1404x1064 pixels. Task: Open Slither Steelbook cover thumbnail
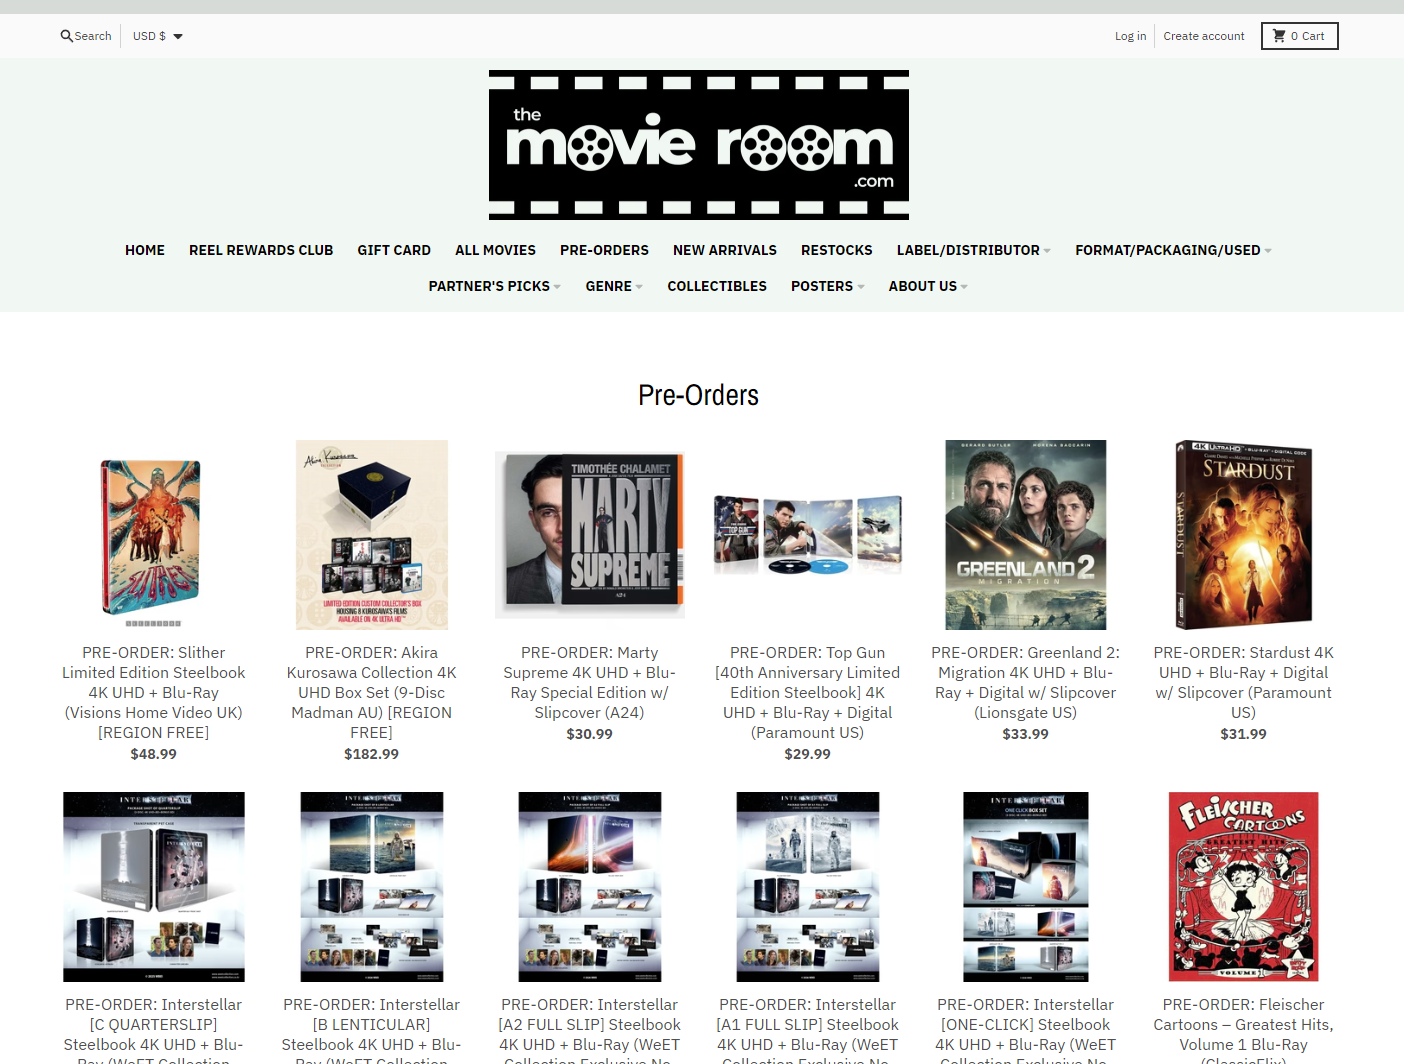154,535
